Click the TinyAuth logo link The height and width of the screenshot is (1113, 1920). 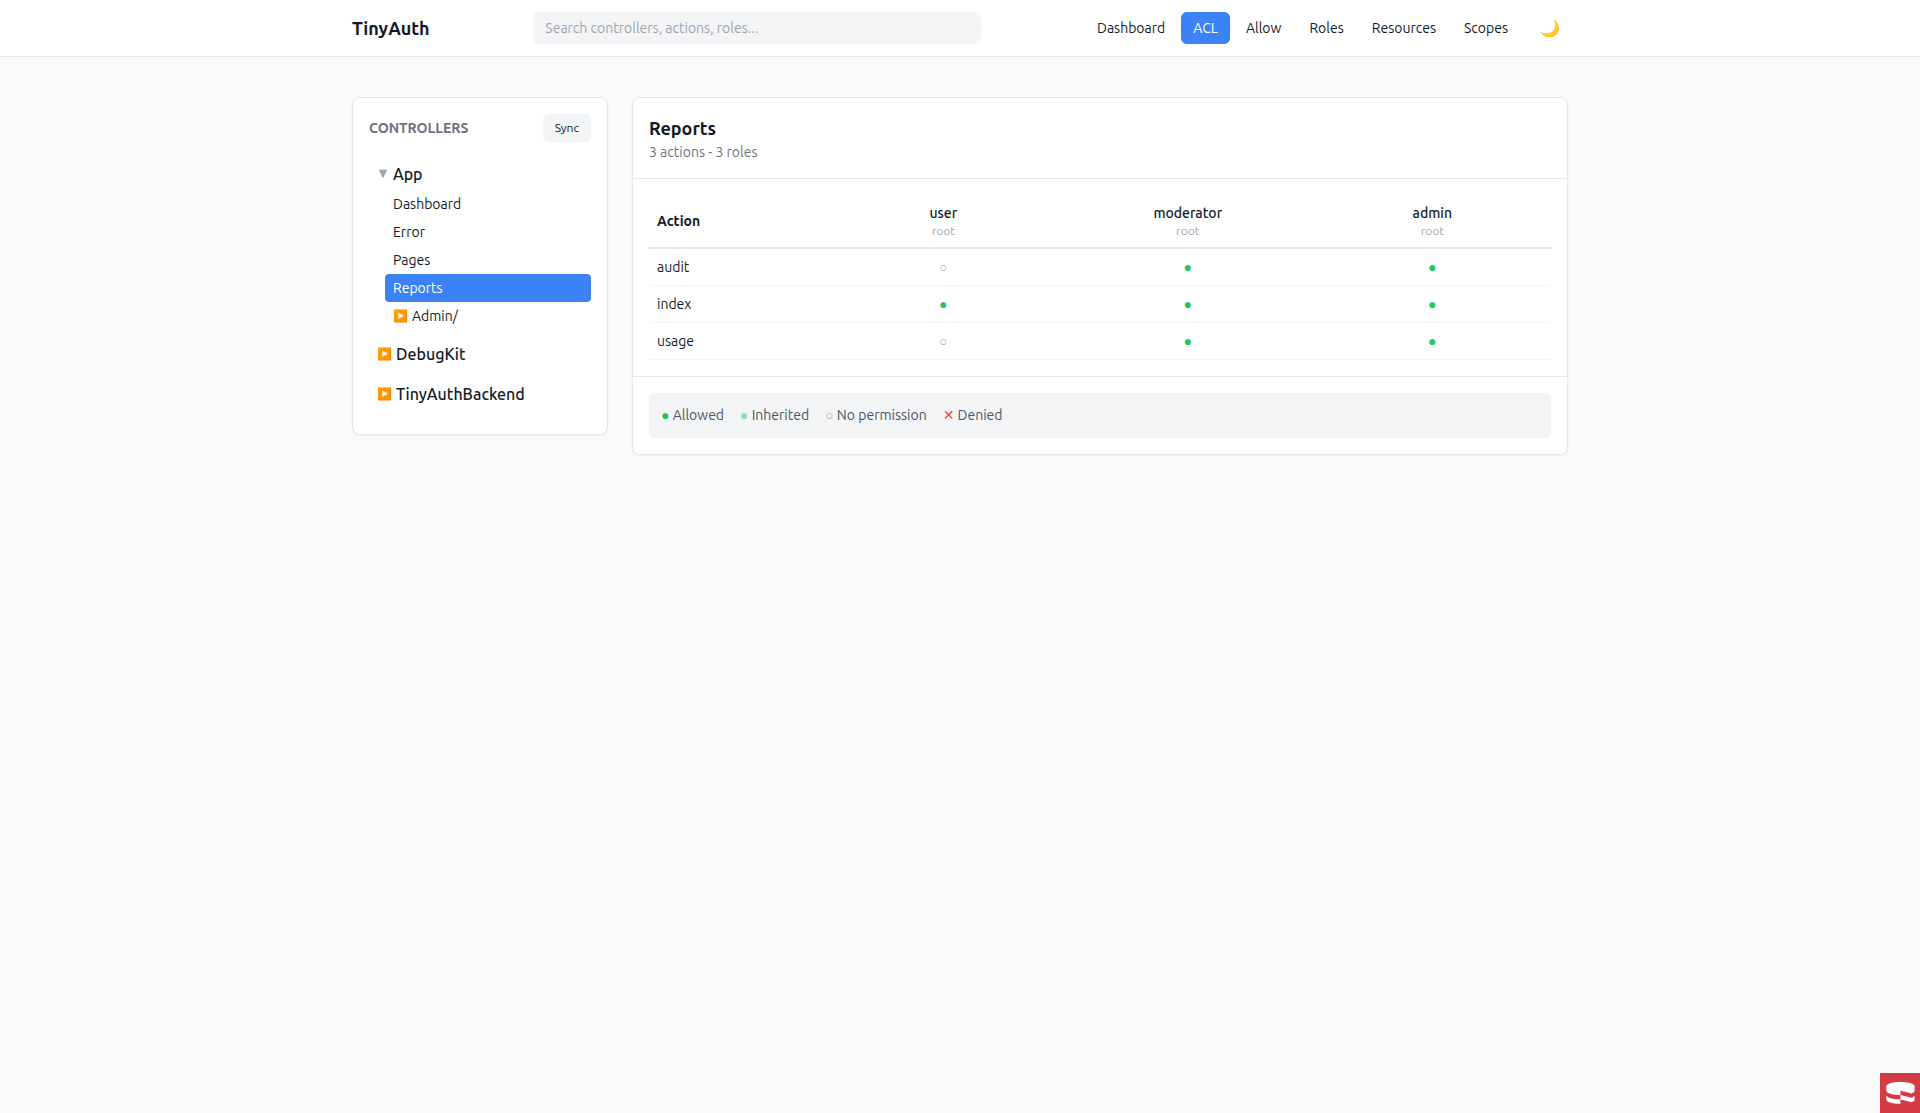click(390, 28)
